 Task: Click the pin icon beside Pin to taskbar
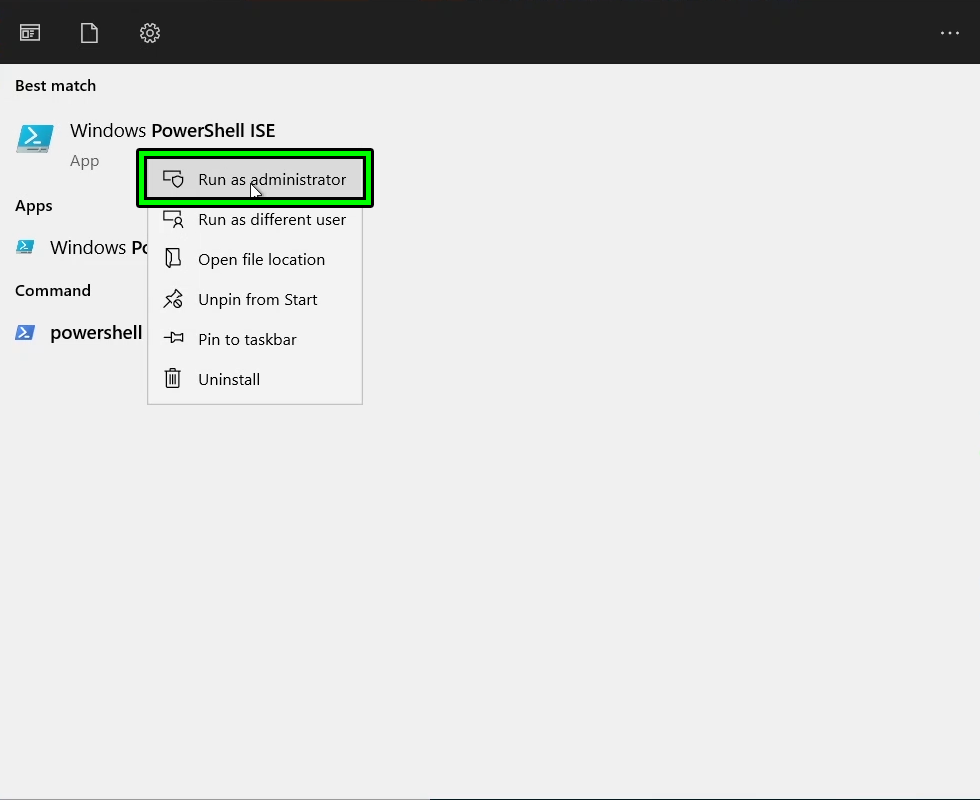click(x=172, y=339)
